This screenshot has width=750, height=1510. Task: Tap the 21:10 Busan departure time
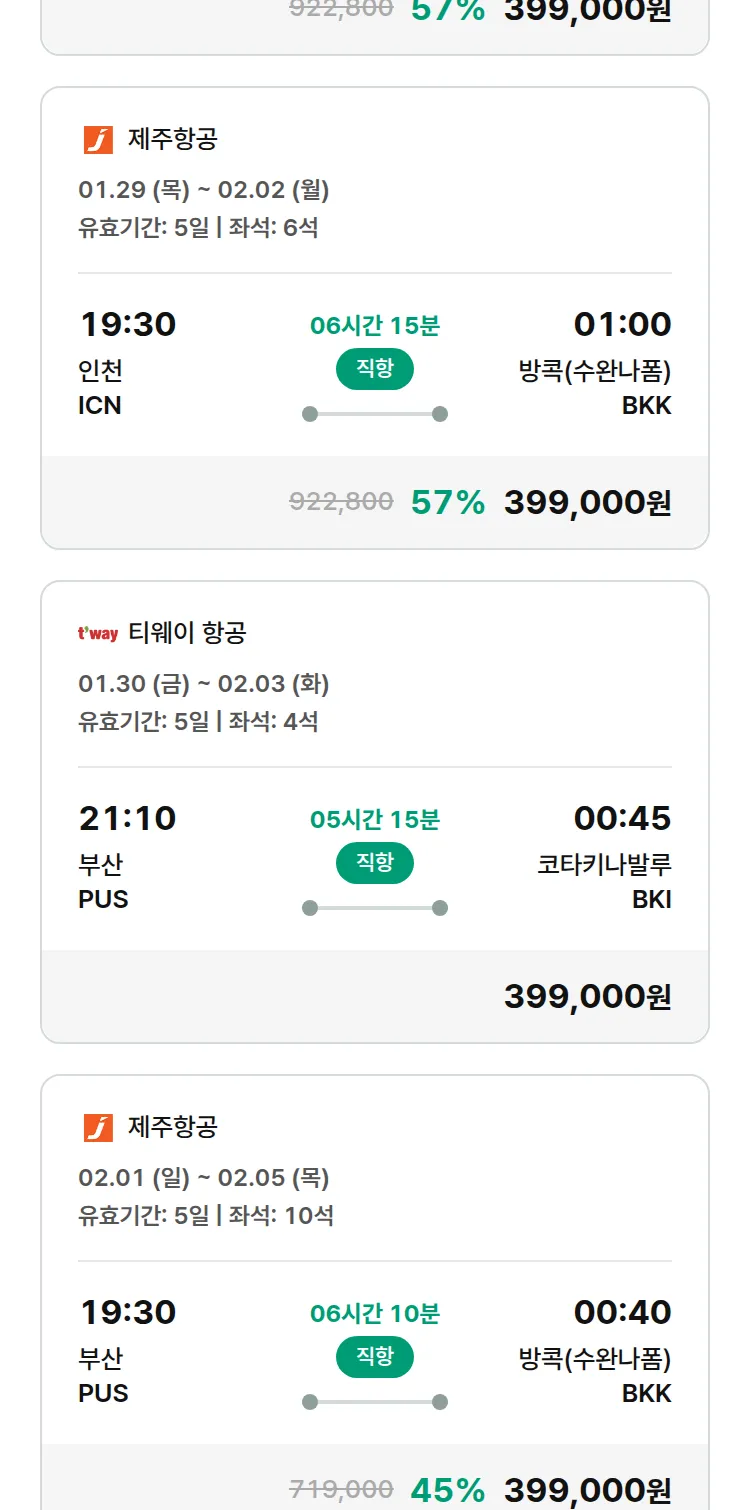[x=128, y=819]
